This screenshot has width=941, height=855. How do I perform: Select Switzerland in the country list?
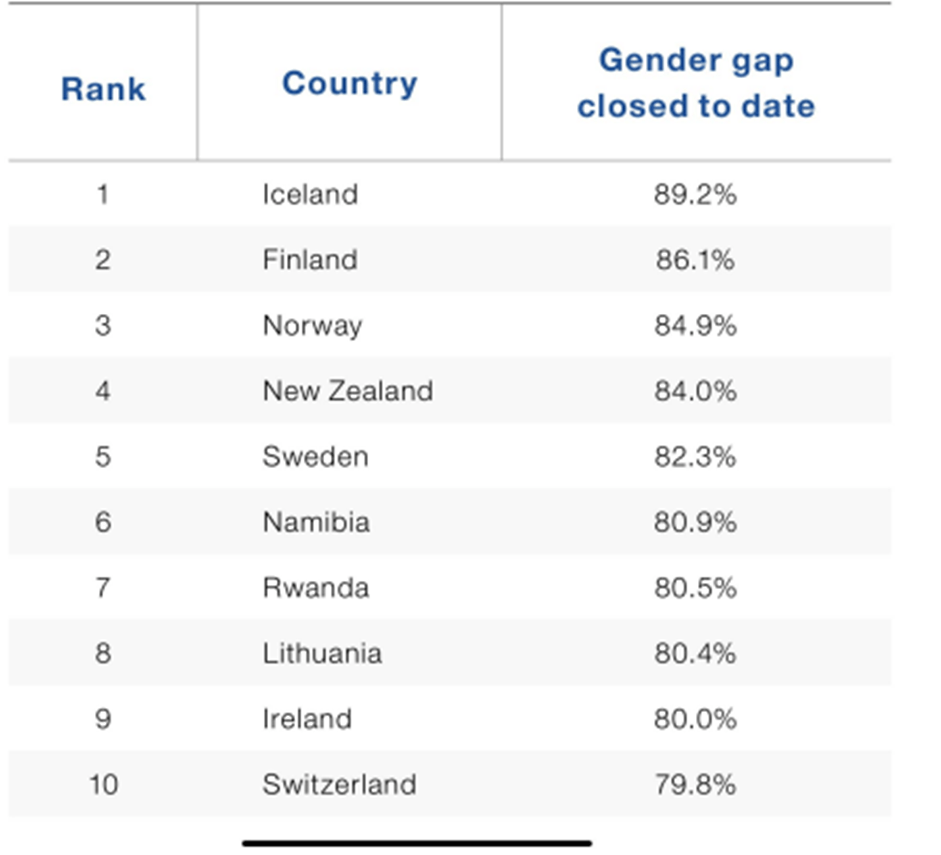tap(339, 784)
